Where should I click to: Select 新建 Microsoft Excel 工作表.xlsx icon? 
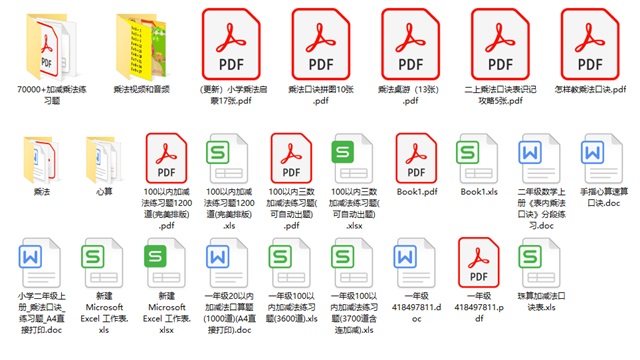[166, 262]
